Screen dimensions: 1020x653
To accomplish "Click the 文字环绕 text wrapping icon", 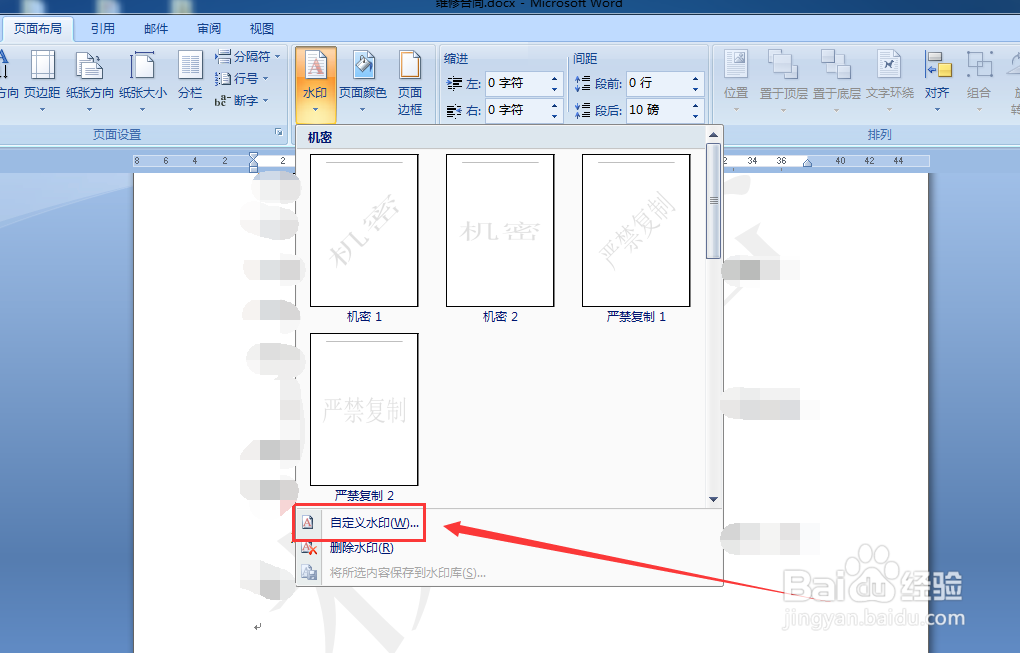I will point(889,64).
